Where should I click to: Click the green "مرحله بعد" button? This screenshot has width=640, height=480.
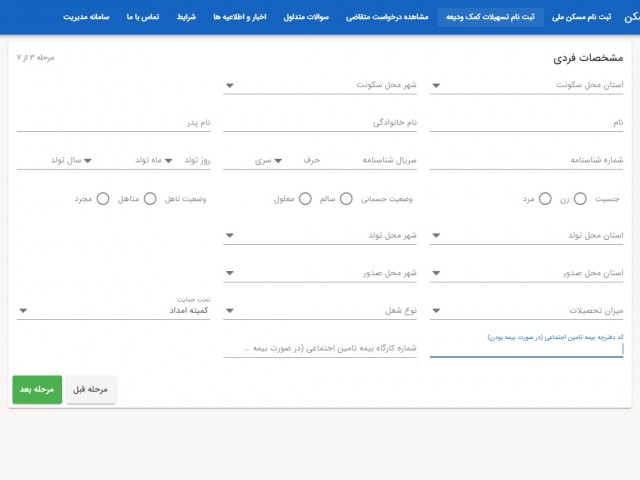tap(37, 389)
